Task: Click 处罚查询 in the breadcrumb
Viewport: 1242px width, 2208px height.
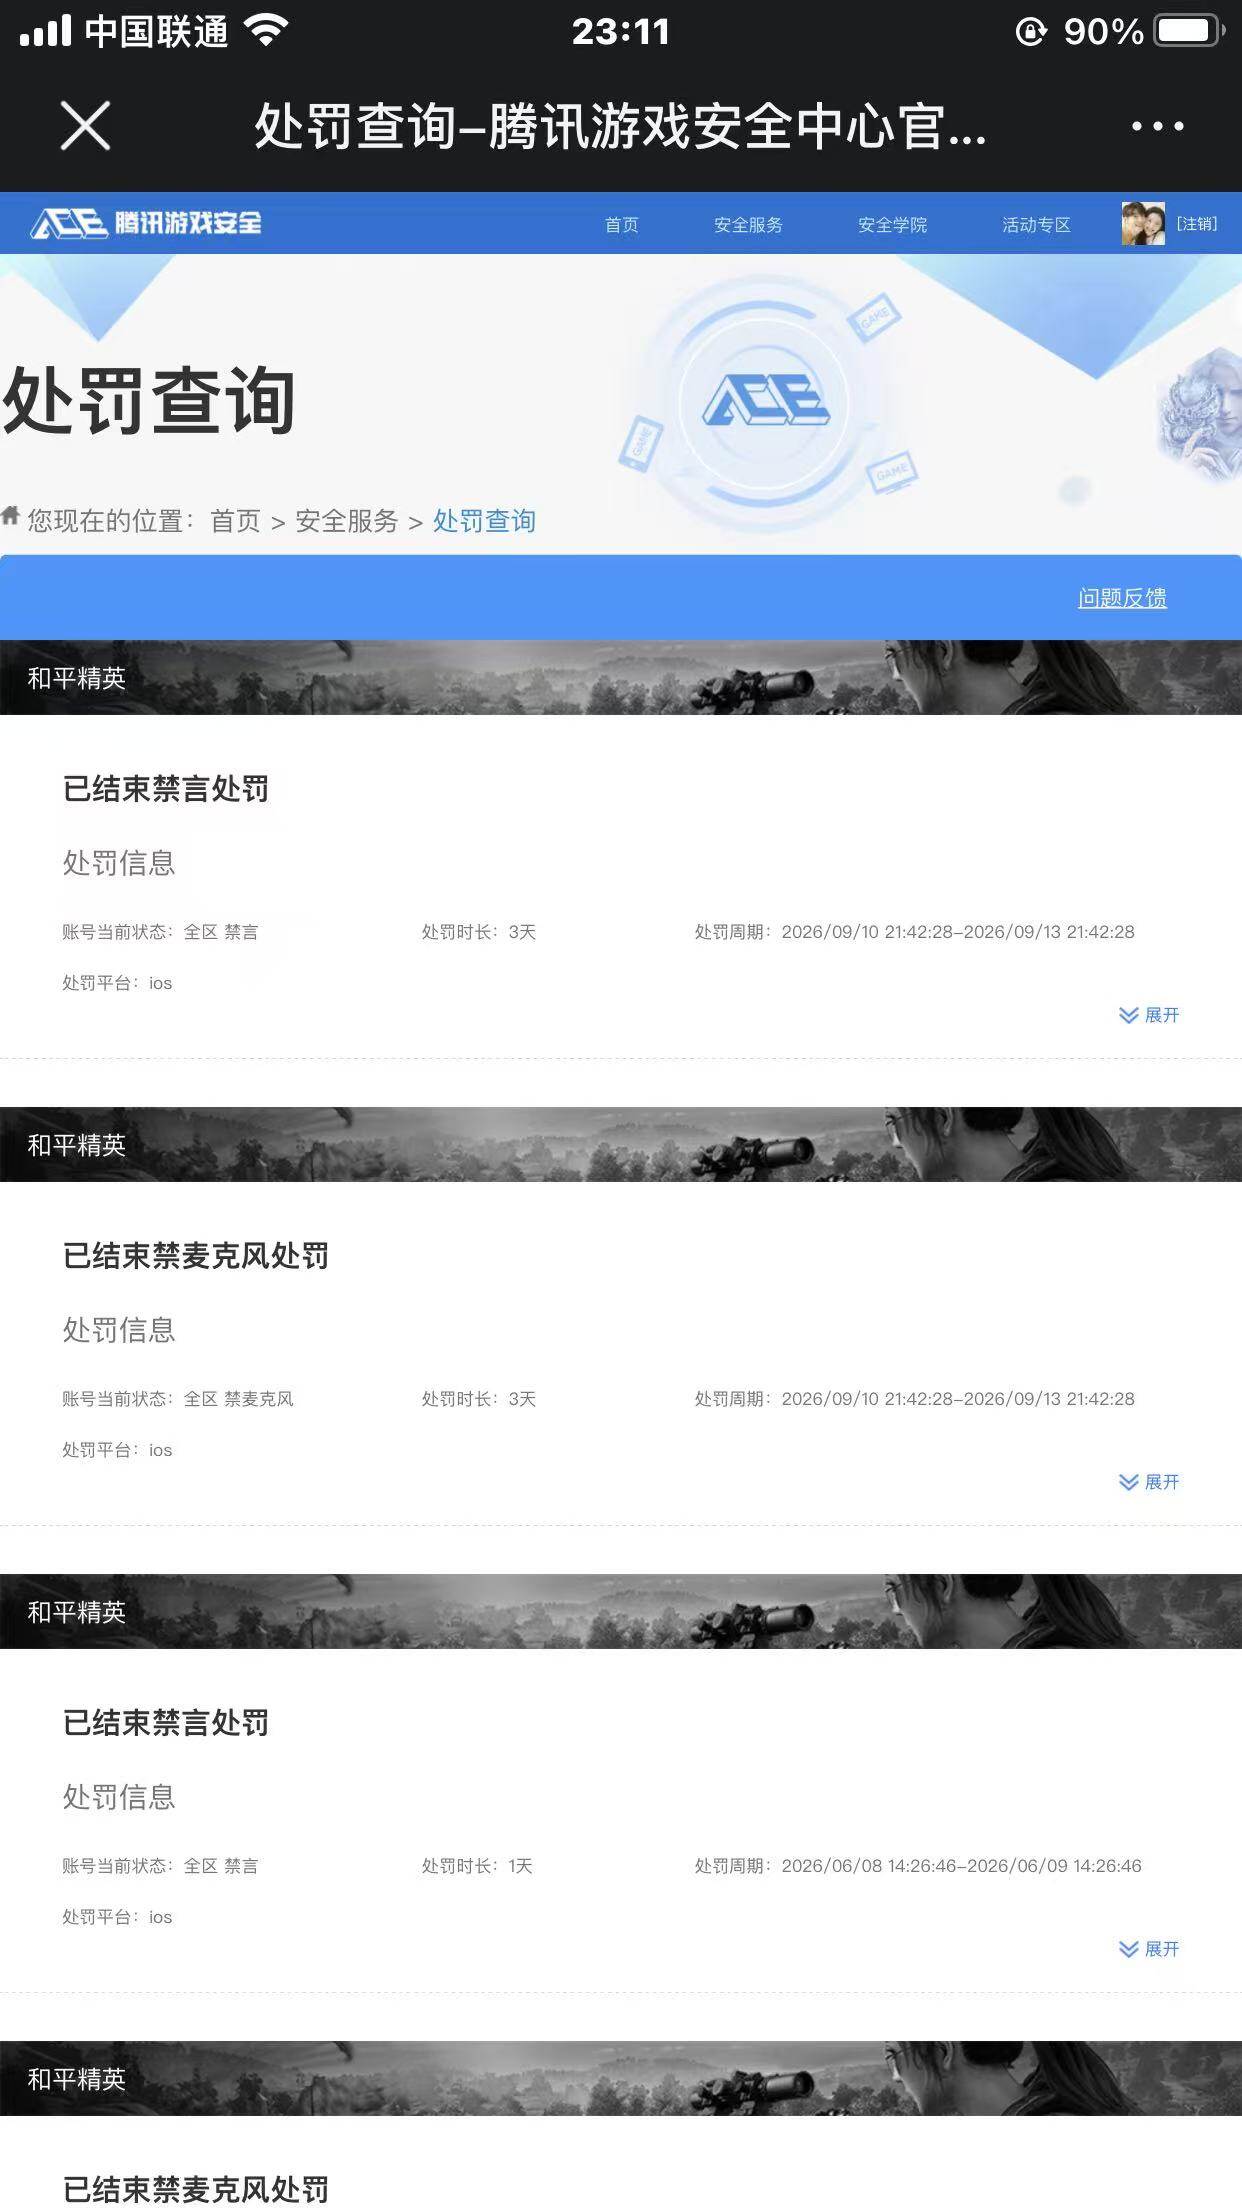Action: (x=484, y=521)
